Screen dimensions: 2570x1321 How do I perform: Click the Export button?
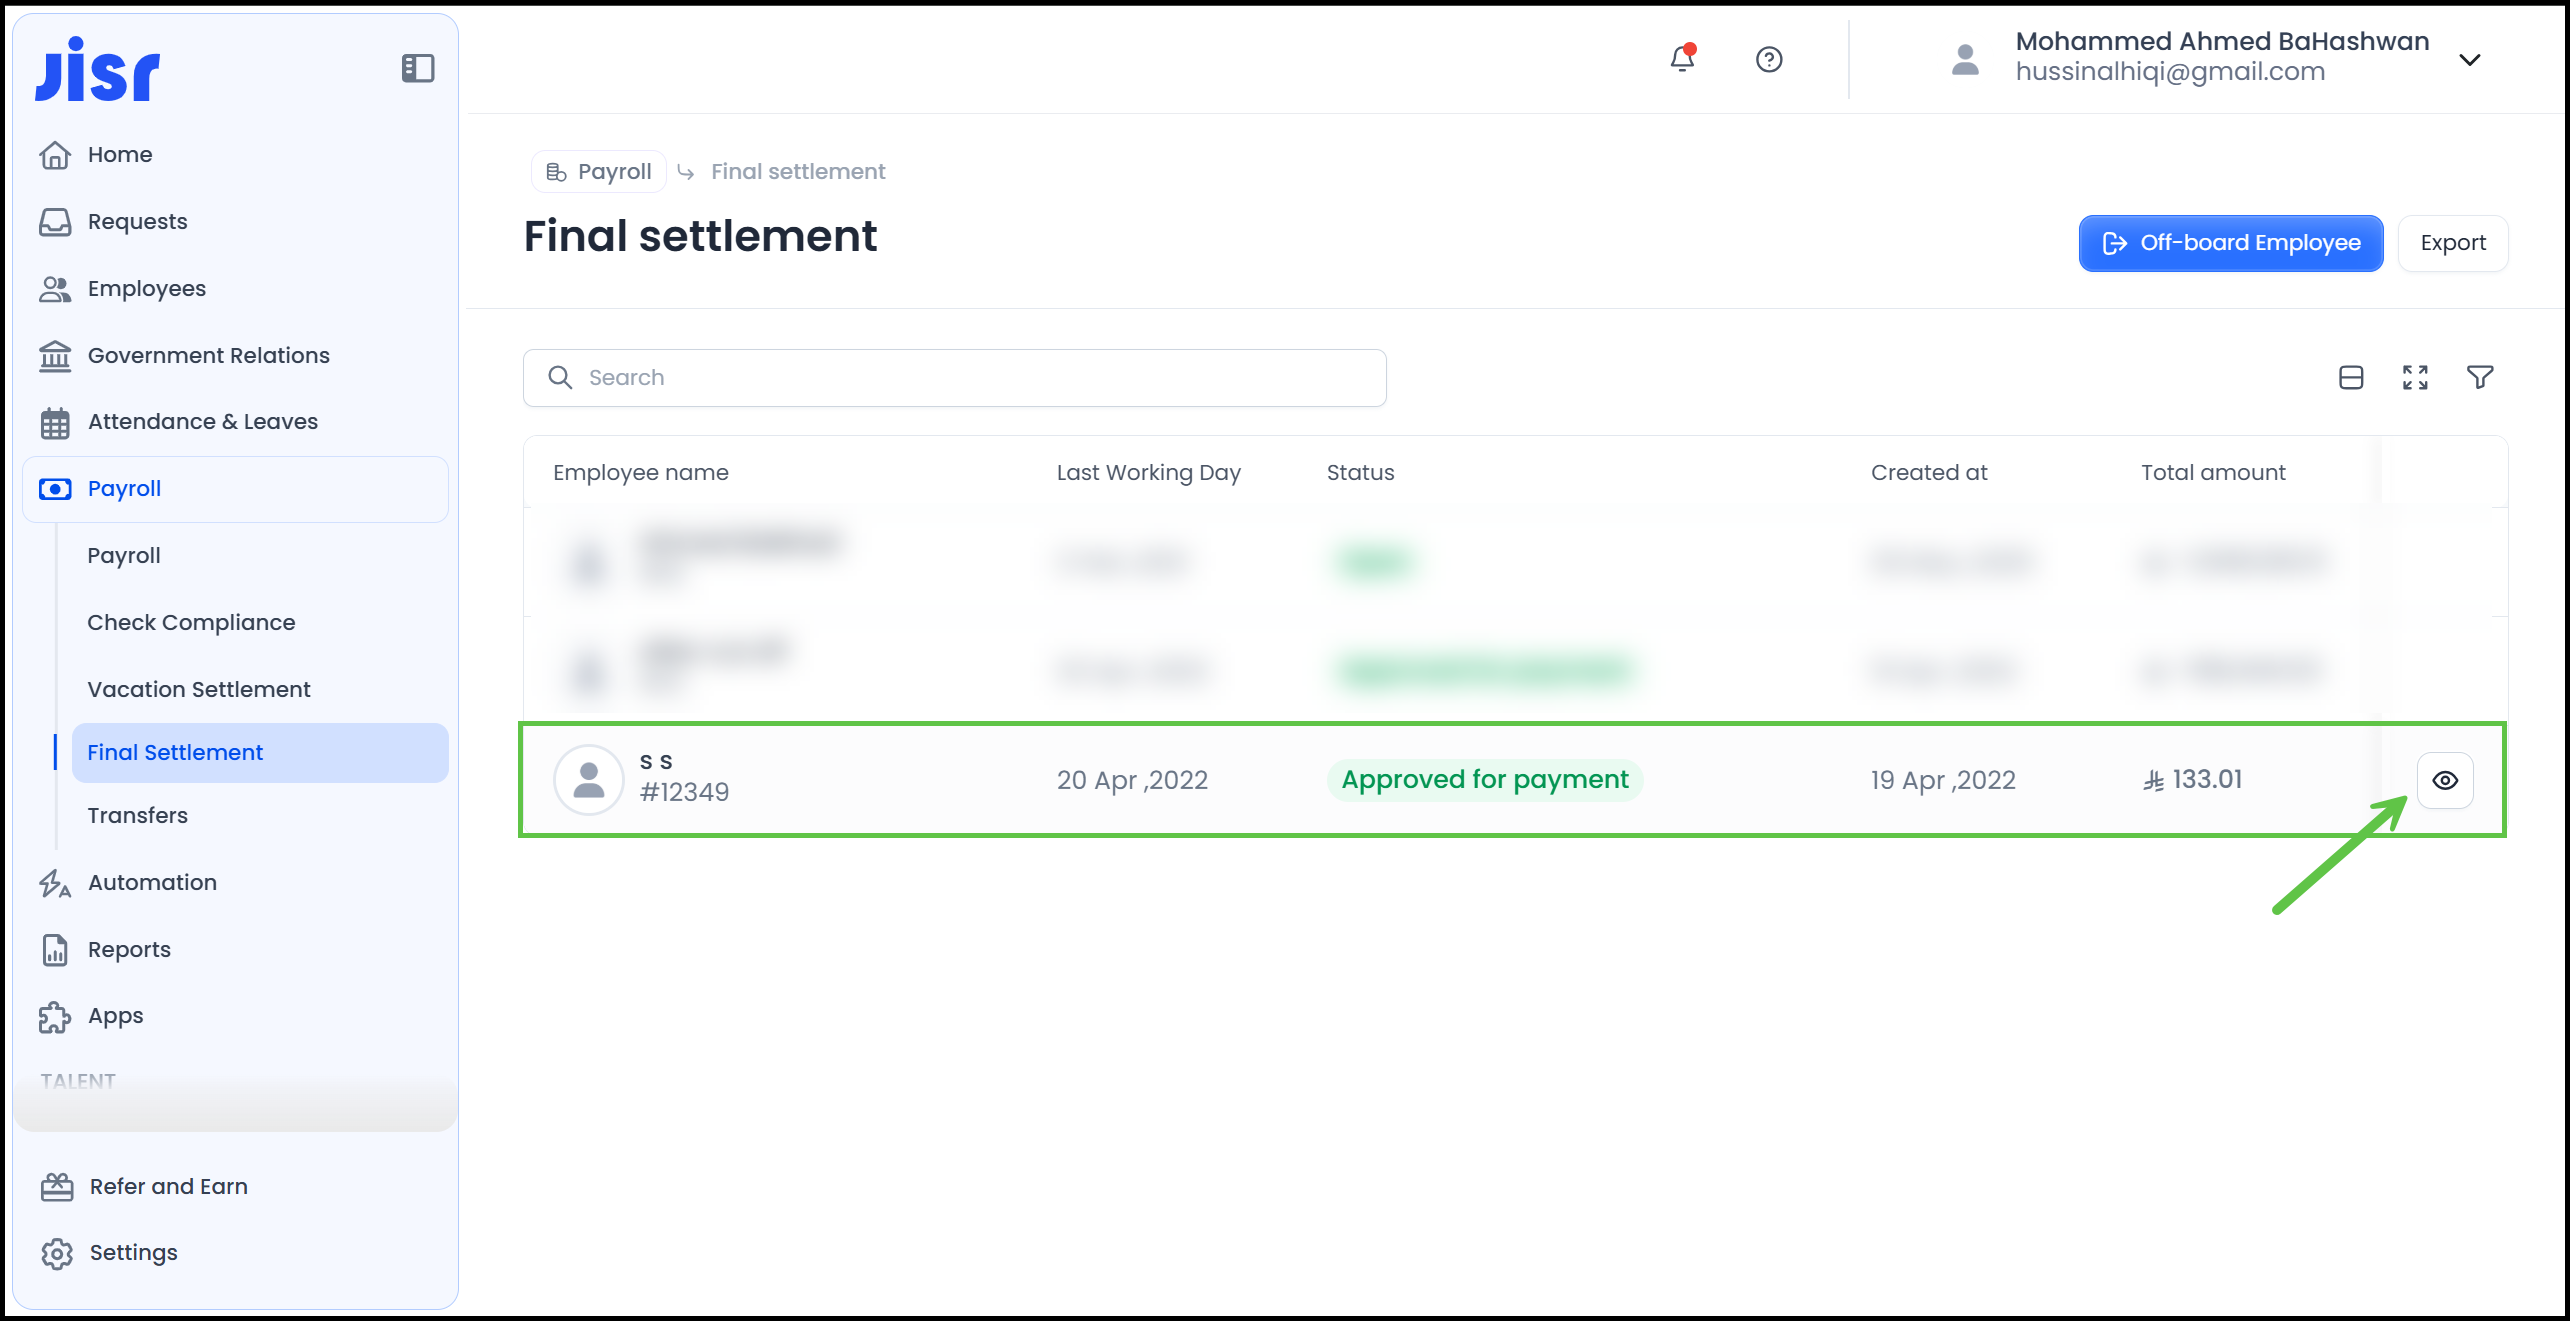(2452, 243)
